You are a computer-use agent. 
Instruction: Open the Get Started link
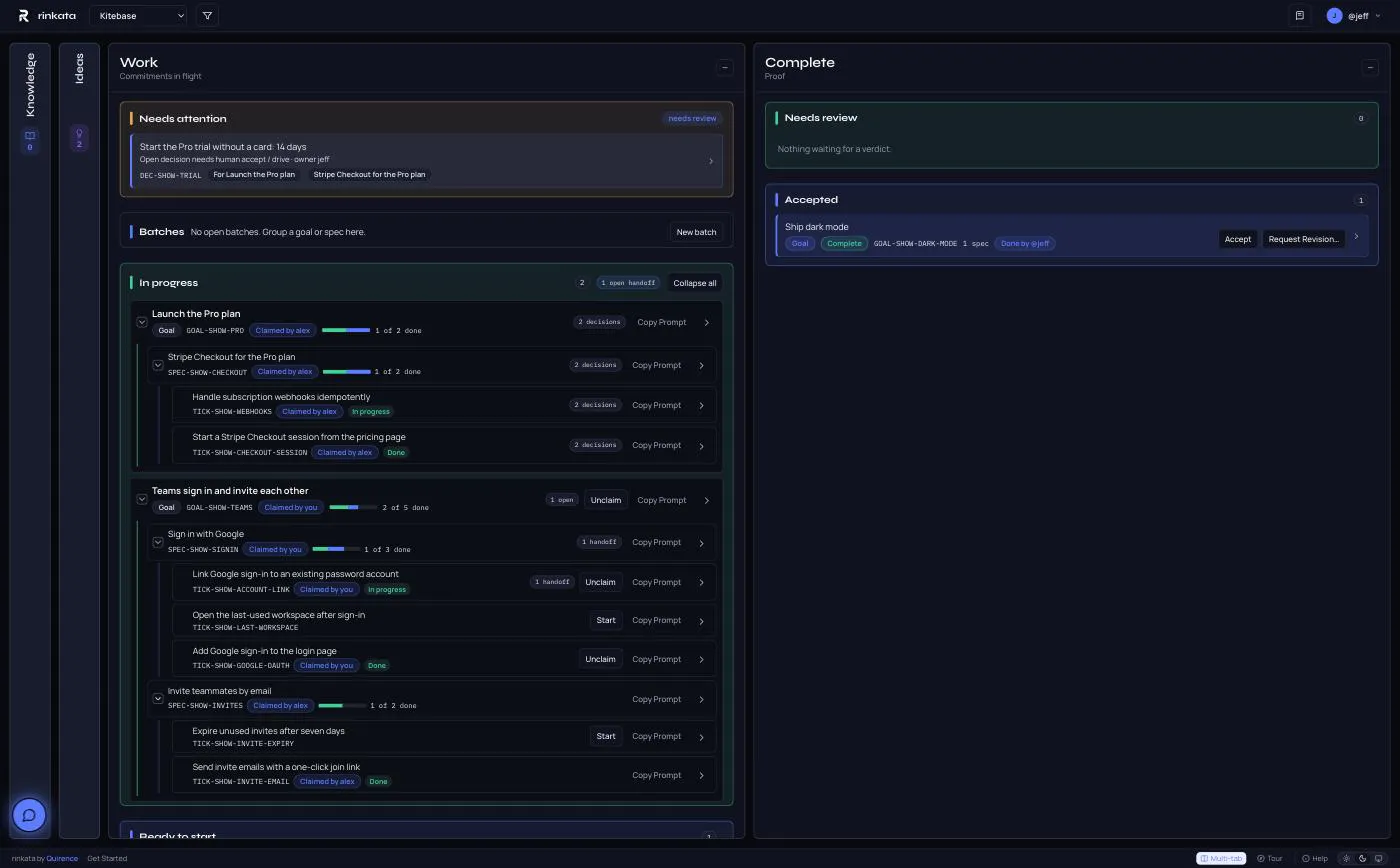[x=107, y=859]
